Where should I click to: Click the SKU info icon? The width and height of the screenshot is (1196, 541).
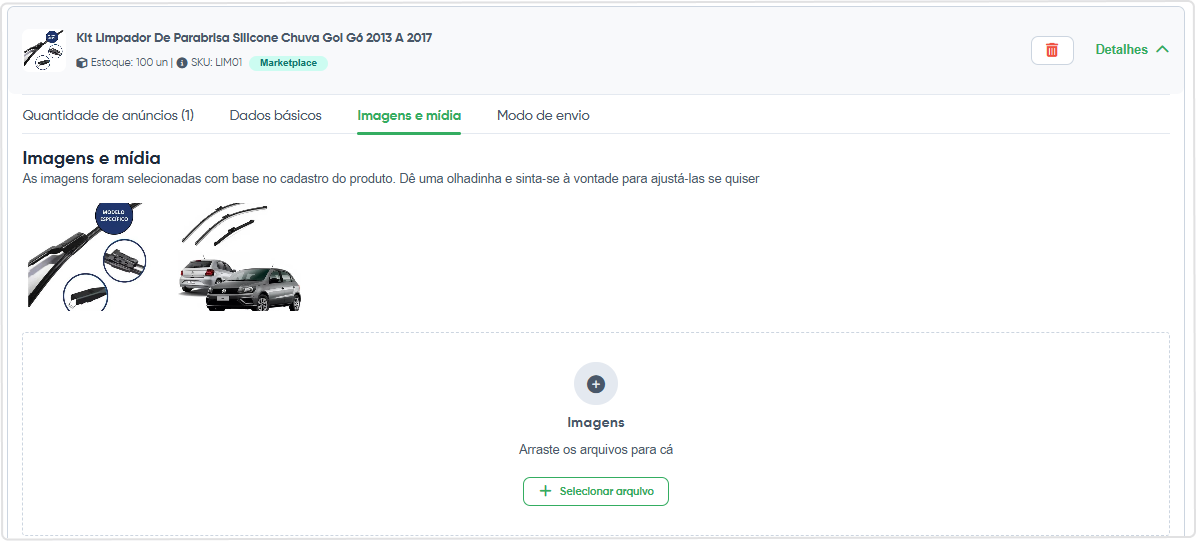[x=182, y=63]
